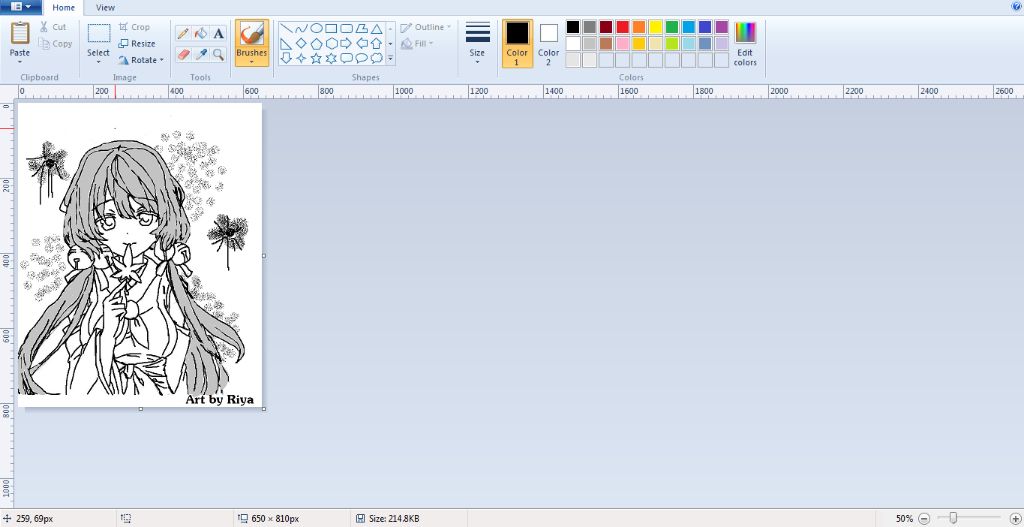Viewport: 1024px width, 527px height.
Task: Pick the red color swatch
Action: (x=622, y=27)
